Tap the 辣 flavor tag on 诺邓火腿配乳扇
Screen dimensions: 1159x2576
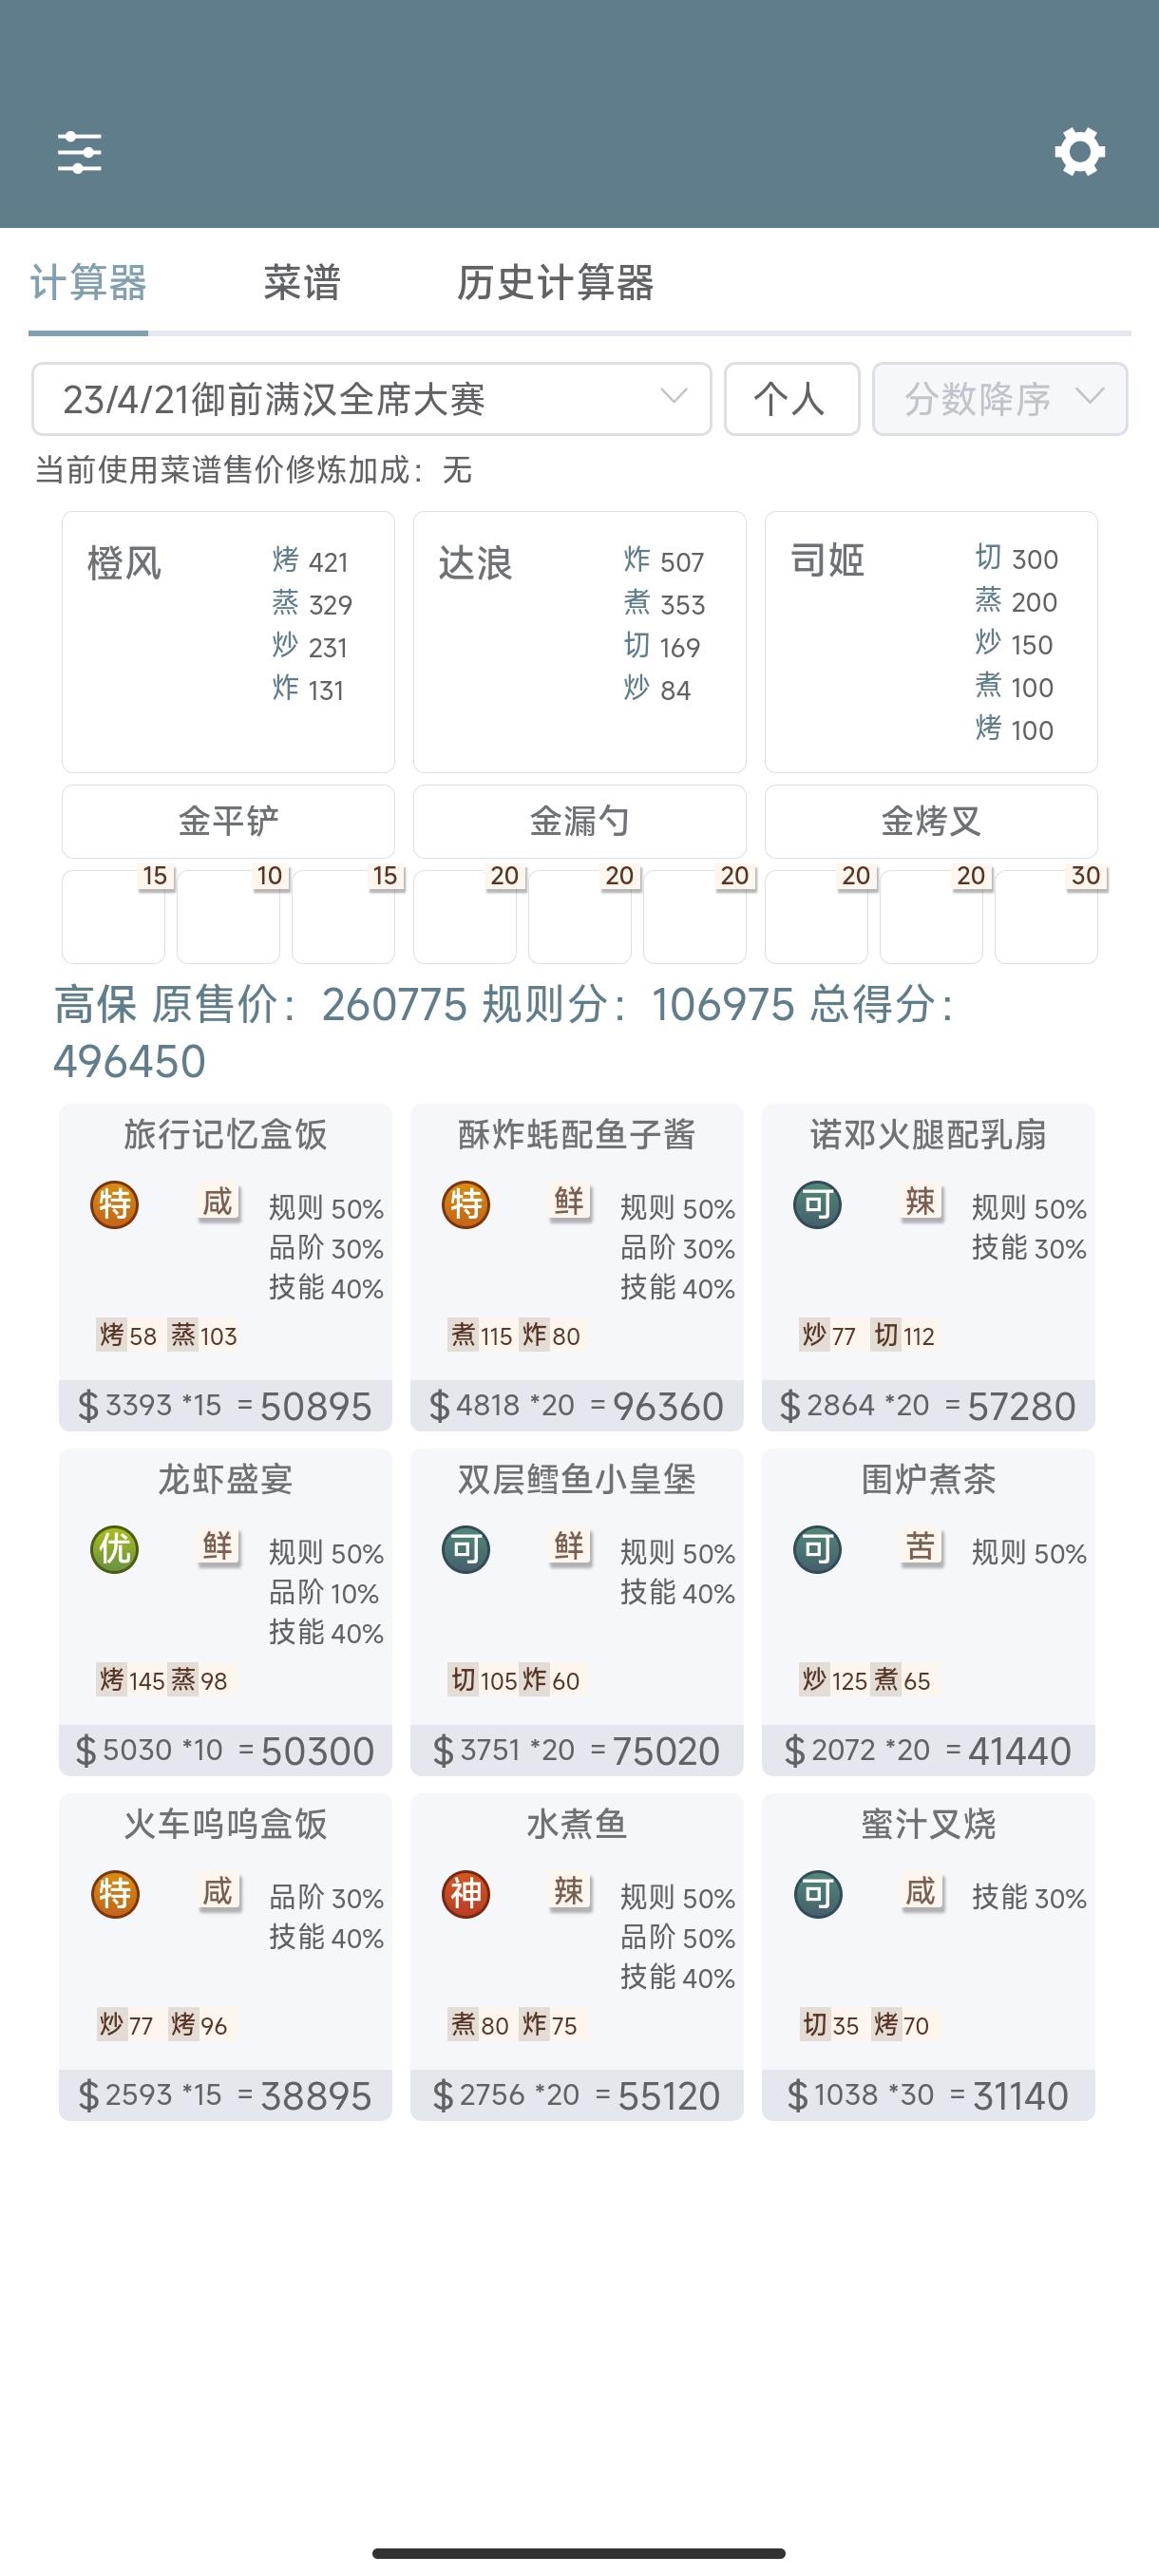(x=921, y=1201)
